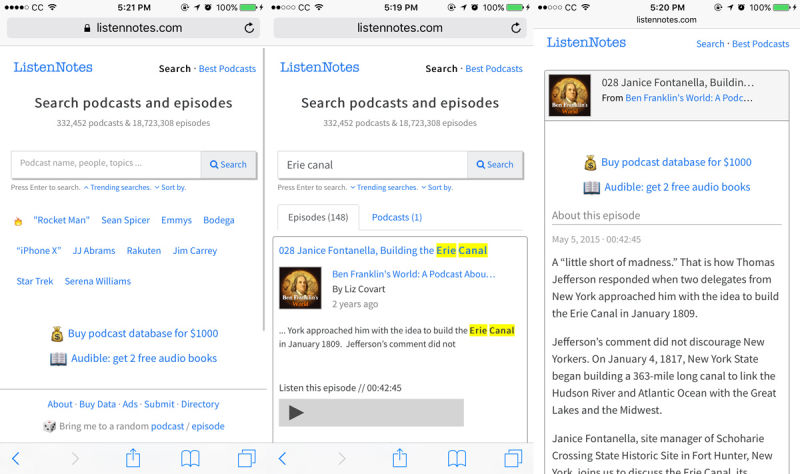Click the dice random icon
Screen dimensions: 800x474
[49, 427]
